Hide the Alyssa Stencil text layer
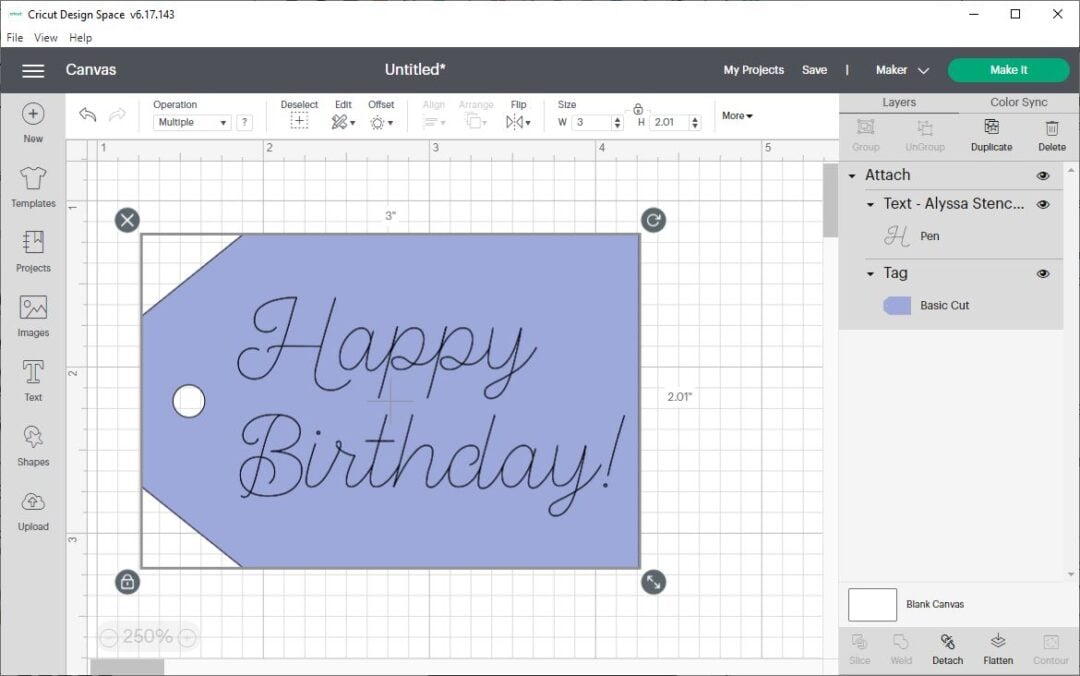This screenshot has width=1080, height=676. (1042, 203)
